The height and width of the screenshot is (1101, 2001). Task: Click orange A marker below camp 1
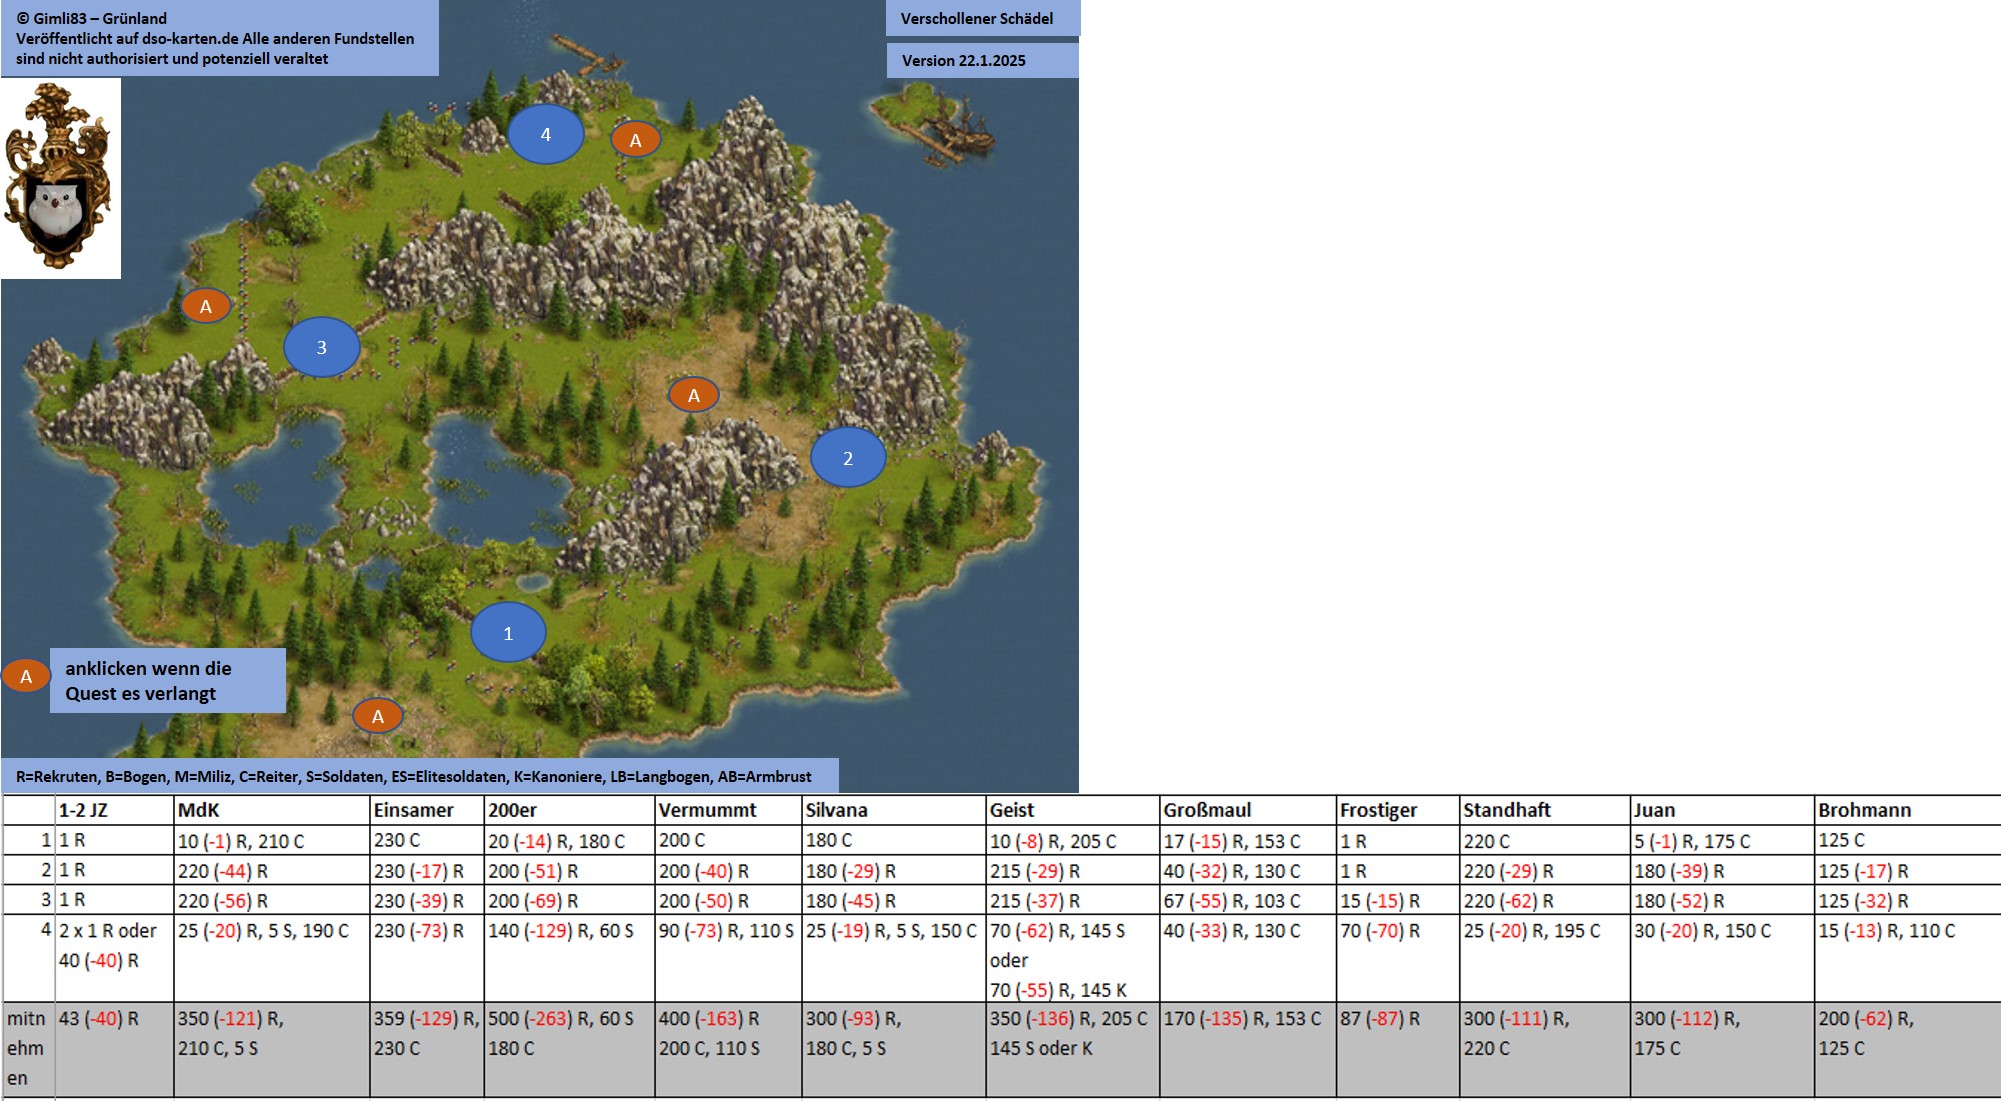[377, 716]
